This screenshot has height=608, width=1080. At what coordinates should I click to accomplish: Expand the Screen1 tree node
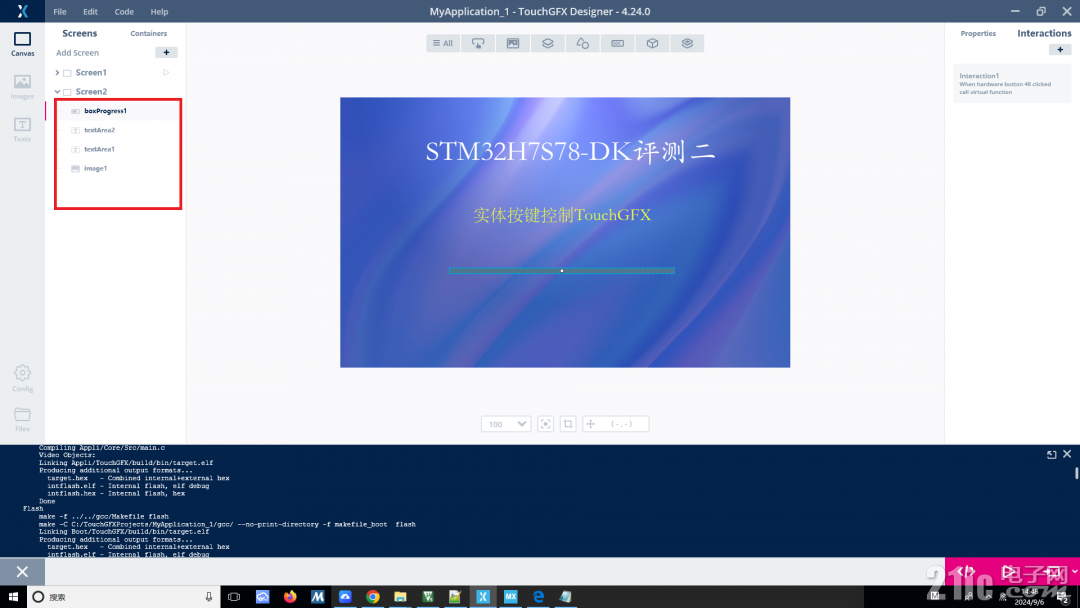pyautogui.click(x=57, y=72)
